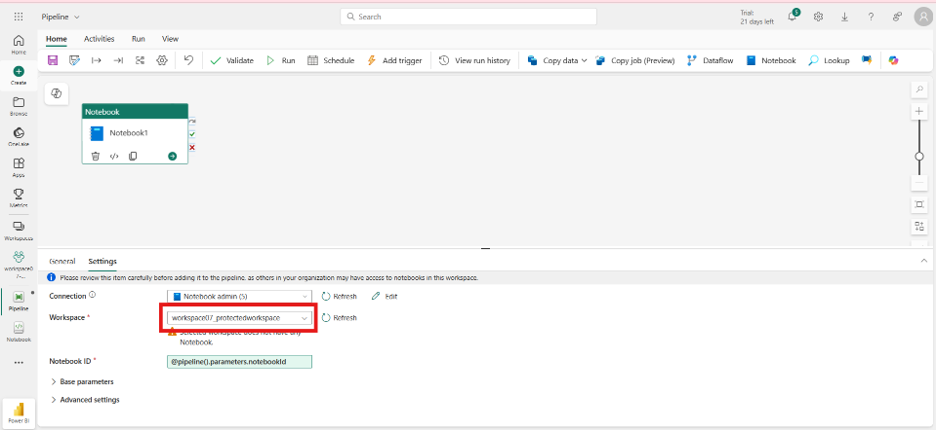Open the Power BI experience switcher
The width and height of the screenshot is (936, 430).
19,413
